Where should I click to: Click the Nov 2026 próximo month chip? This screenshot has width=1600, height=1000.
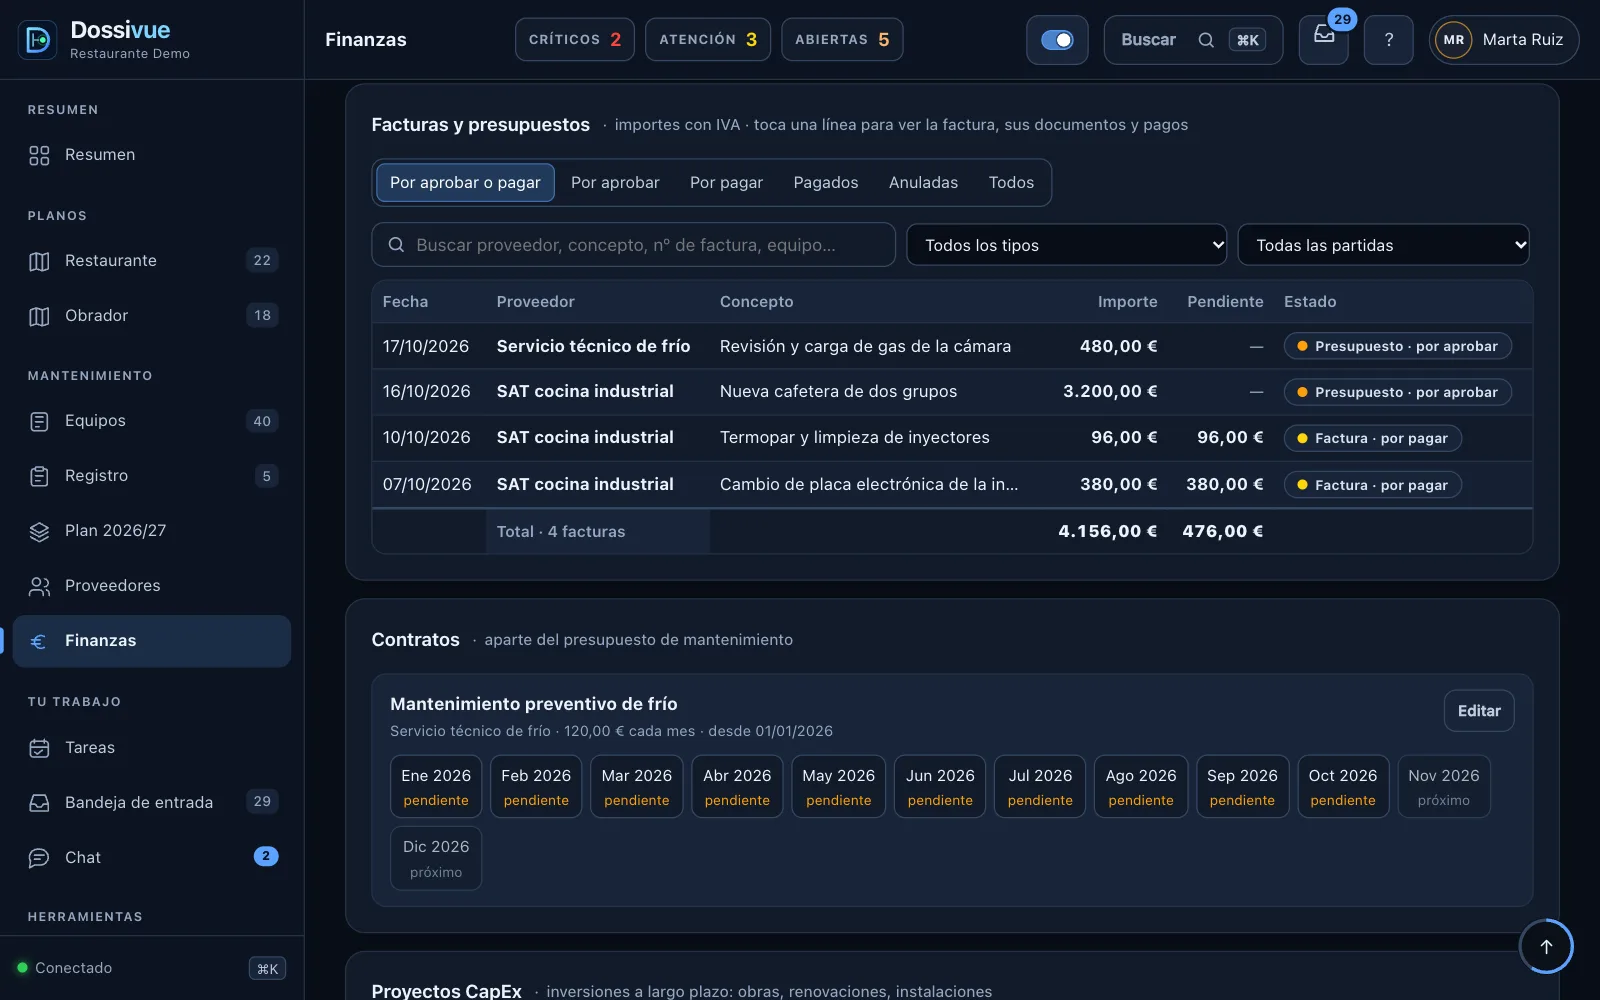click(x=1444, y=787)
